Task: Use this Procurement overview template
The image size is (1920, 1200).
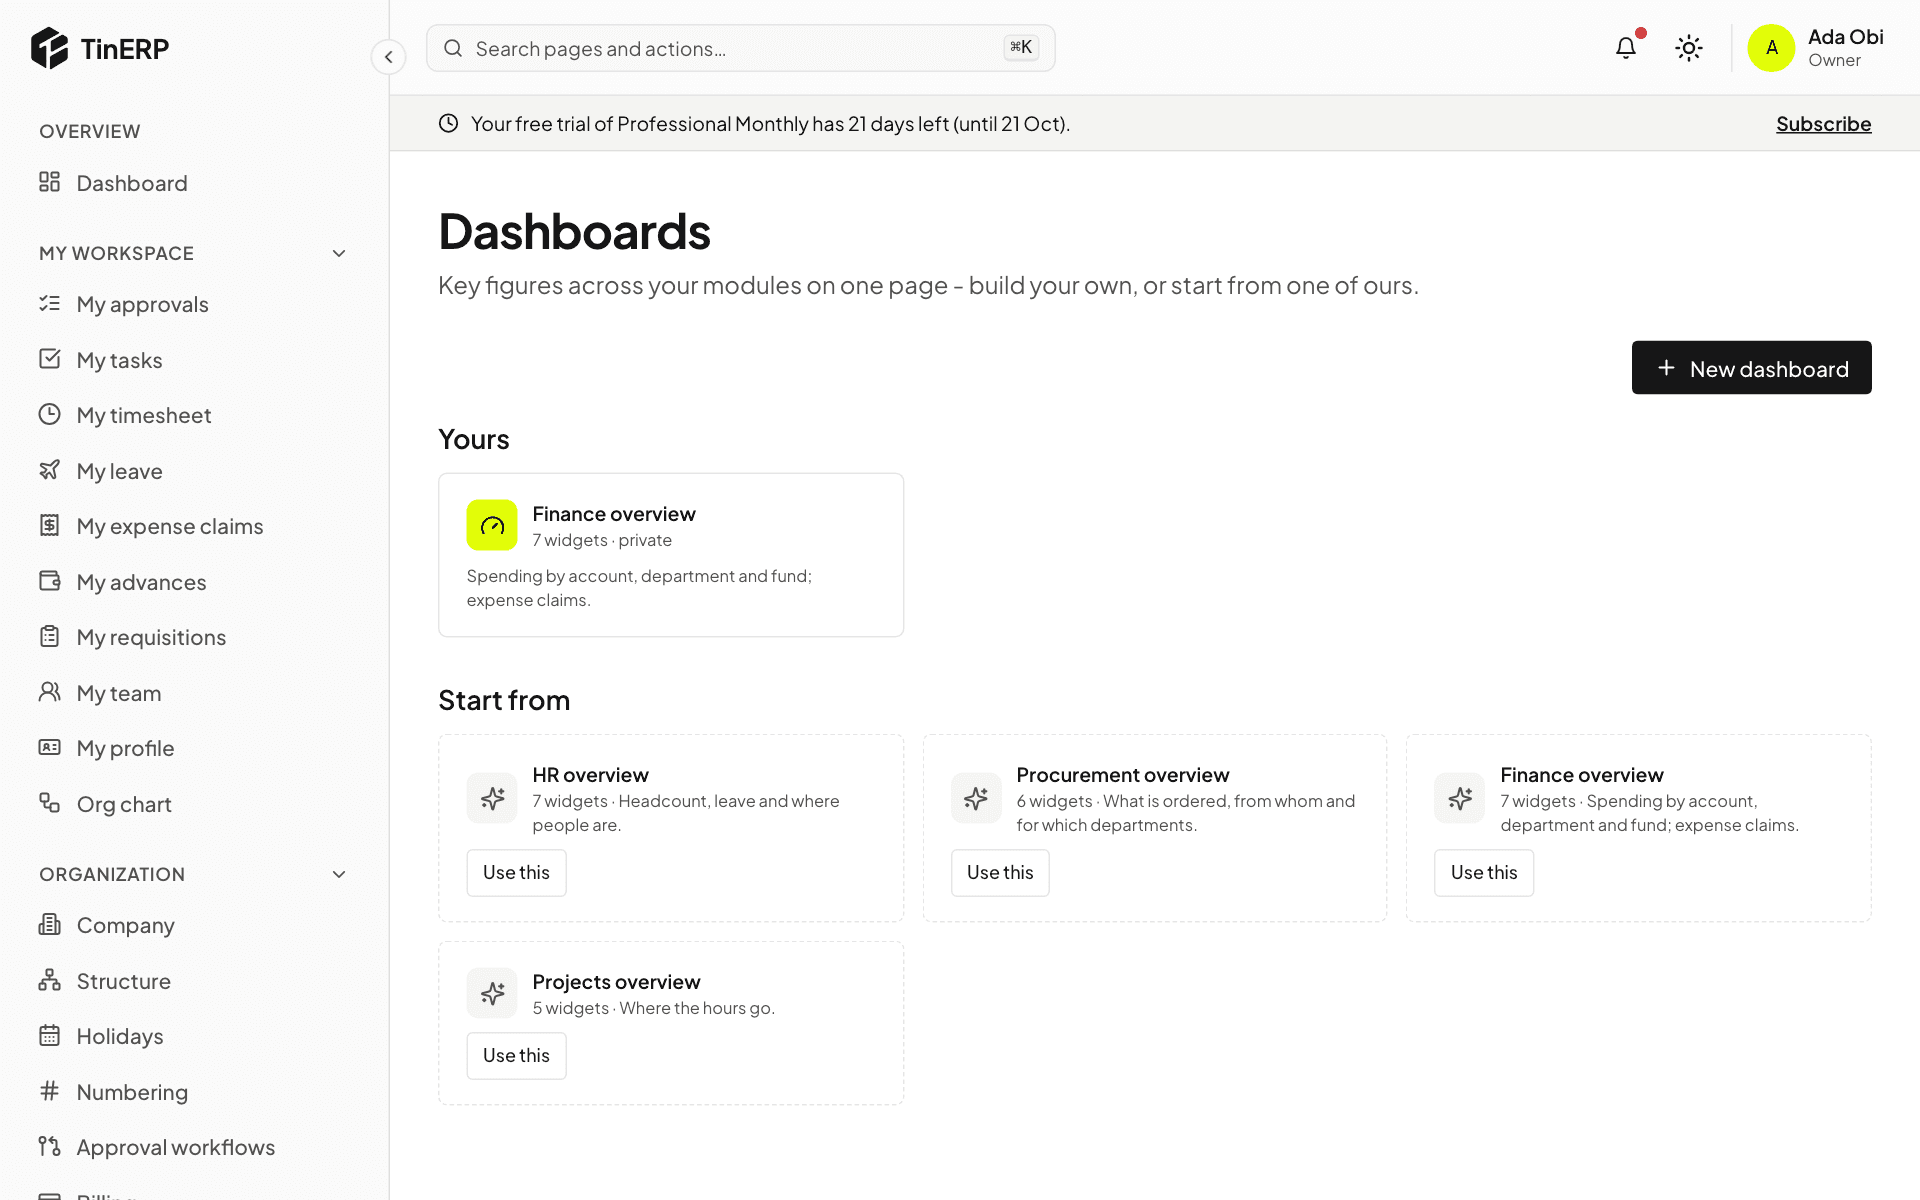Action: 1000,873
